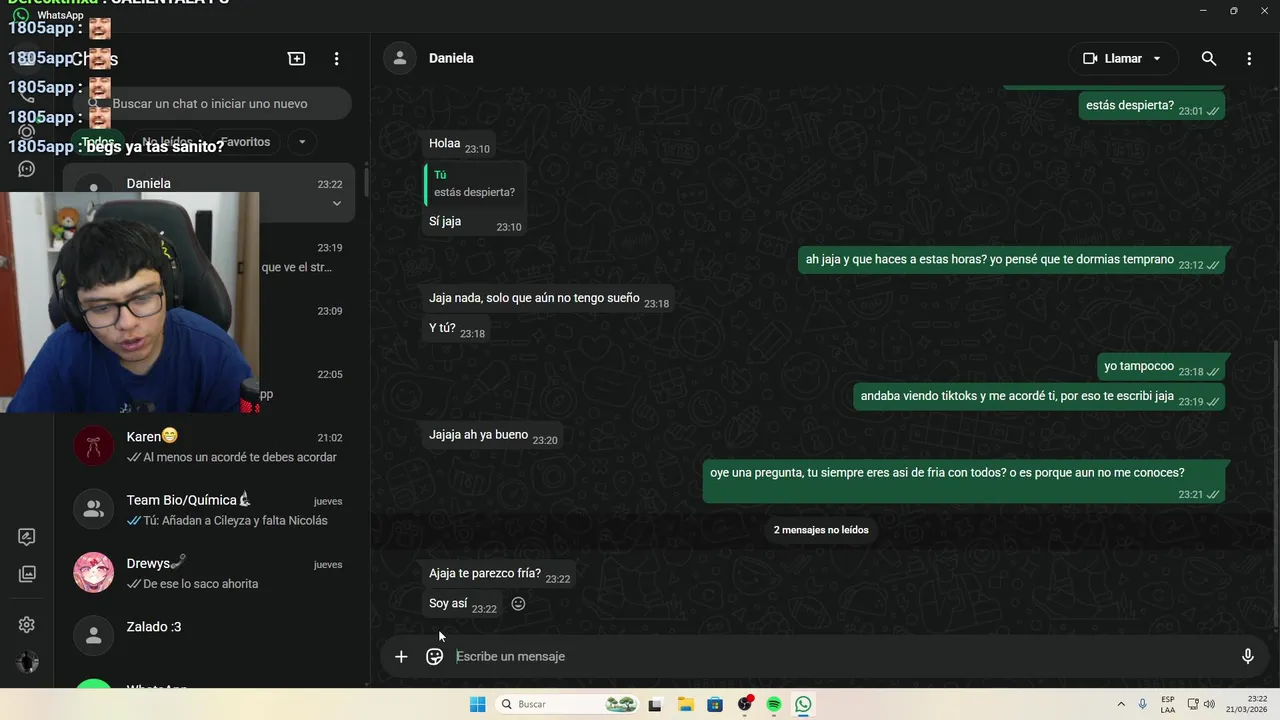Open File Explorer from the taskbar
Screen dimensions: 1280x720
pos(685,705)
